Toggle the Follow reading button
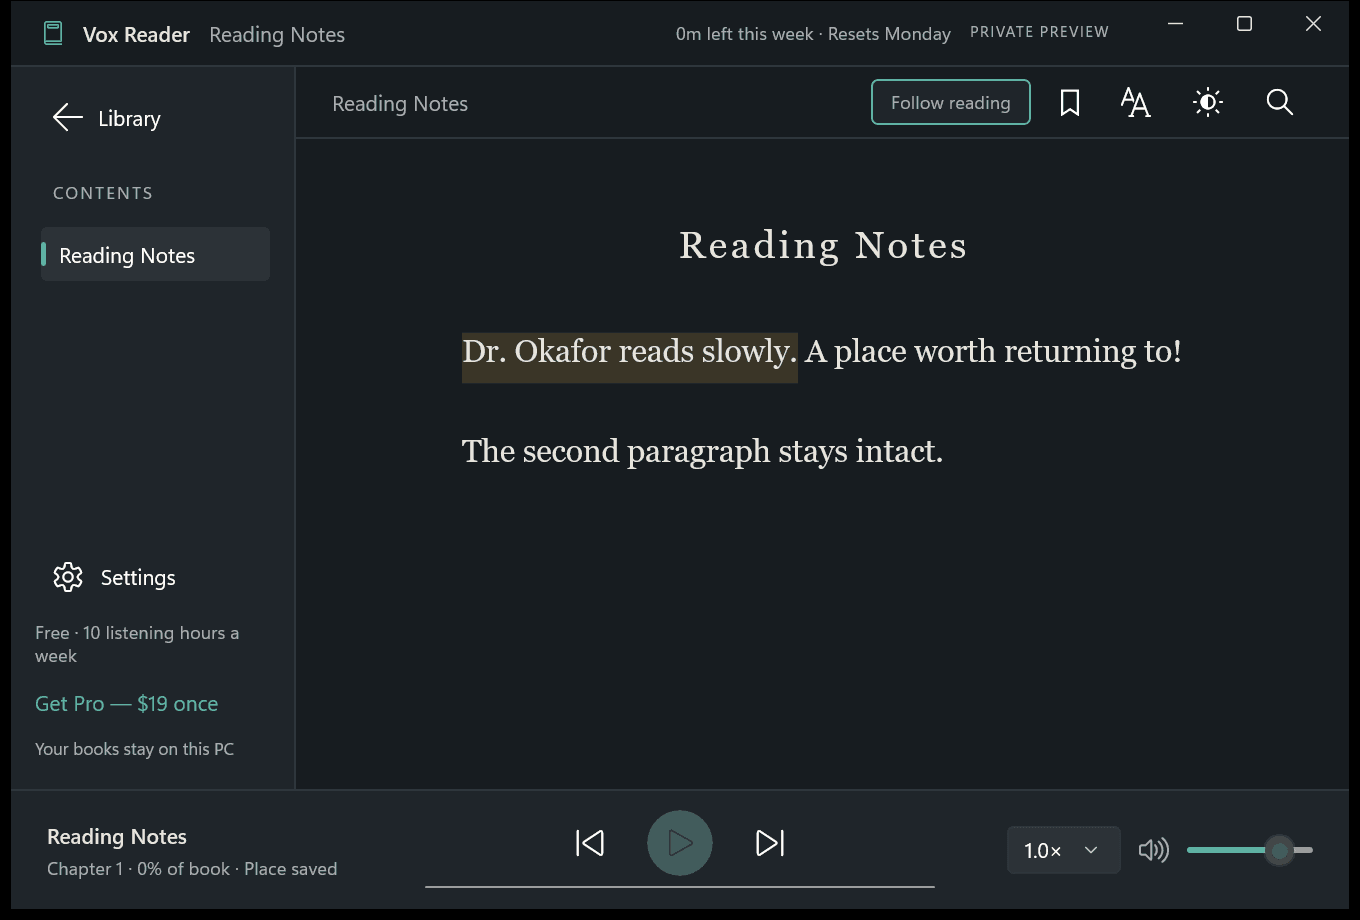 (x=951, y=102)
